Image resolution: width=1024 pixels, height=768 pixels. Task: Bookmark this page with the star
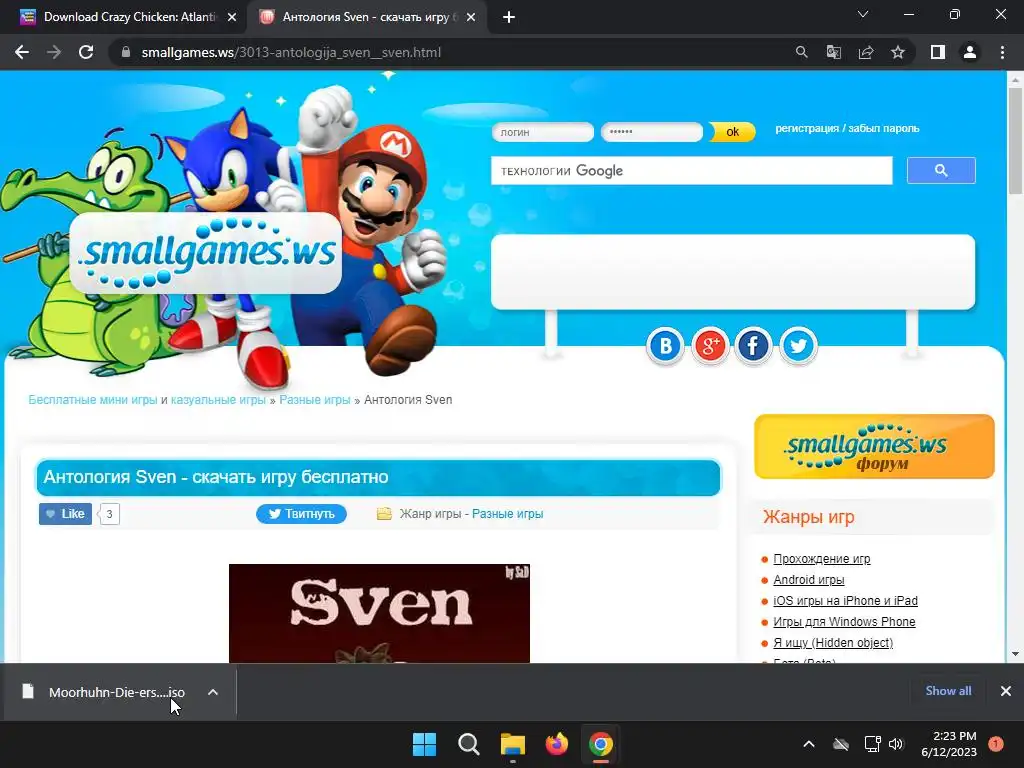[x=898, y=52]
